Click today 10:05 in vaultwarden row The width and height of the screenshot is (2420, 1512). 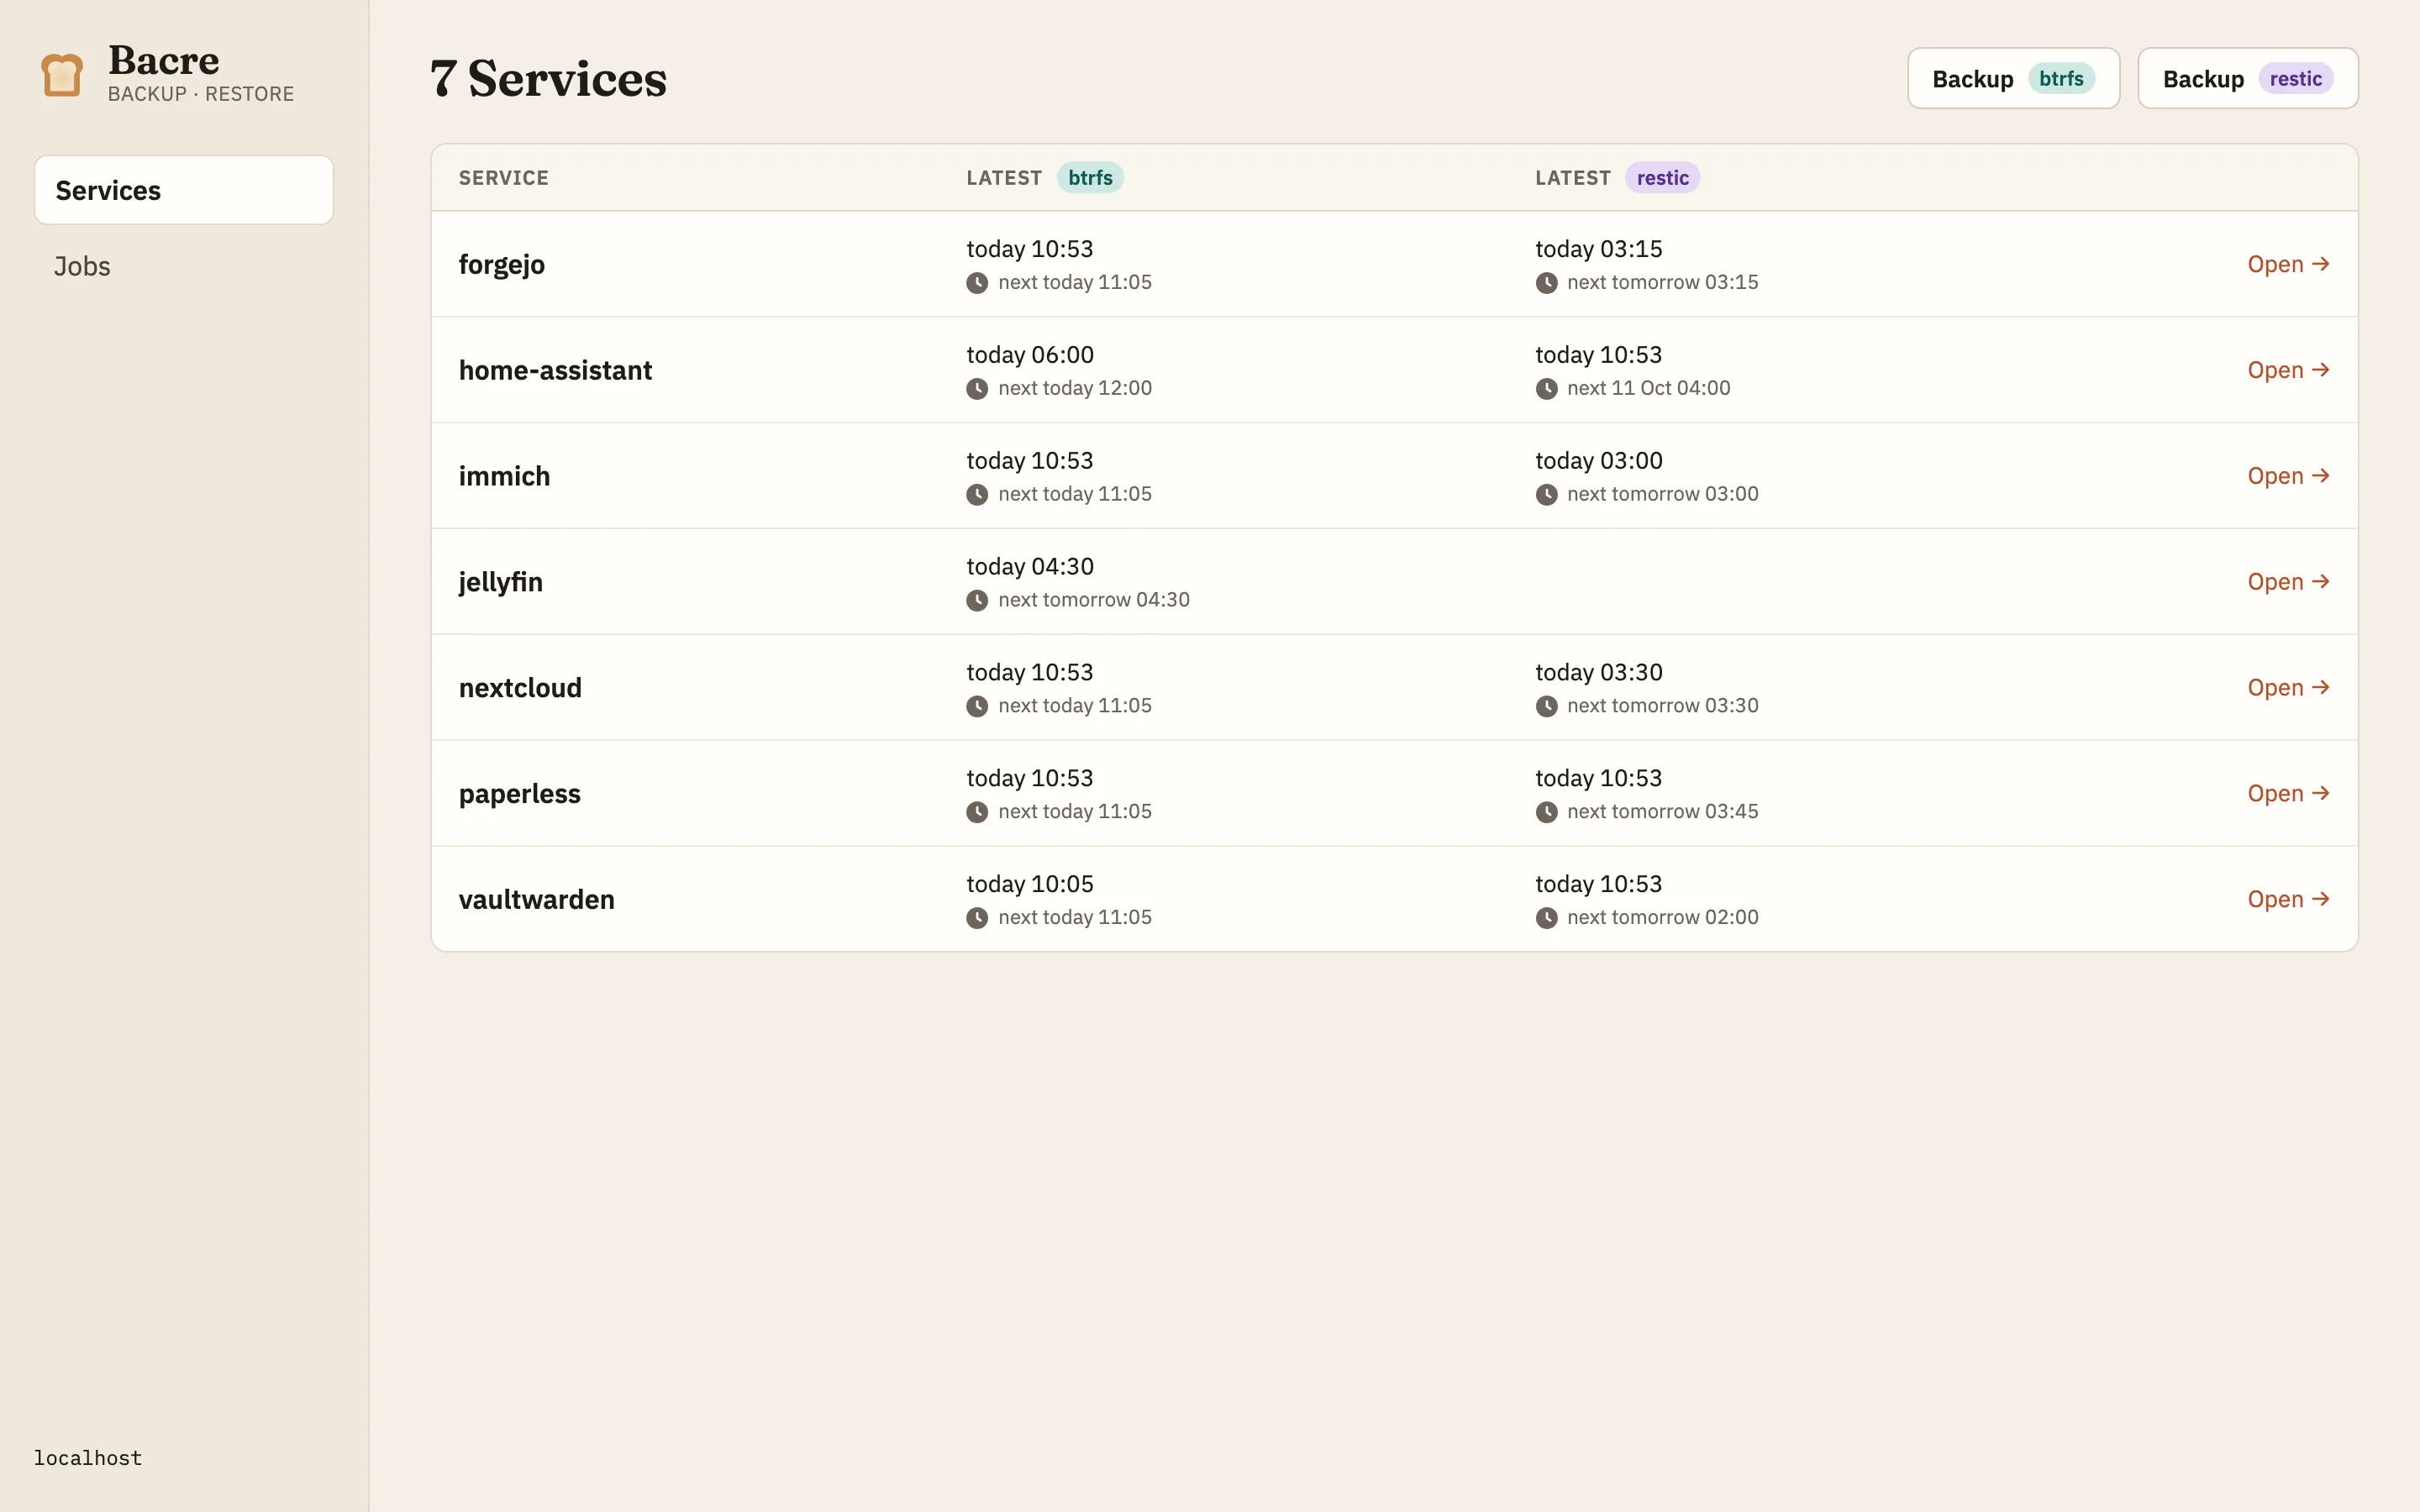(1030, 885)
